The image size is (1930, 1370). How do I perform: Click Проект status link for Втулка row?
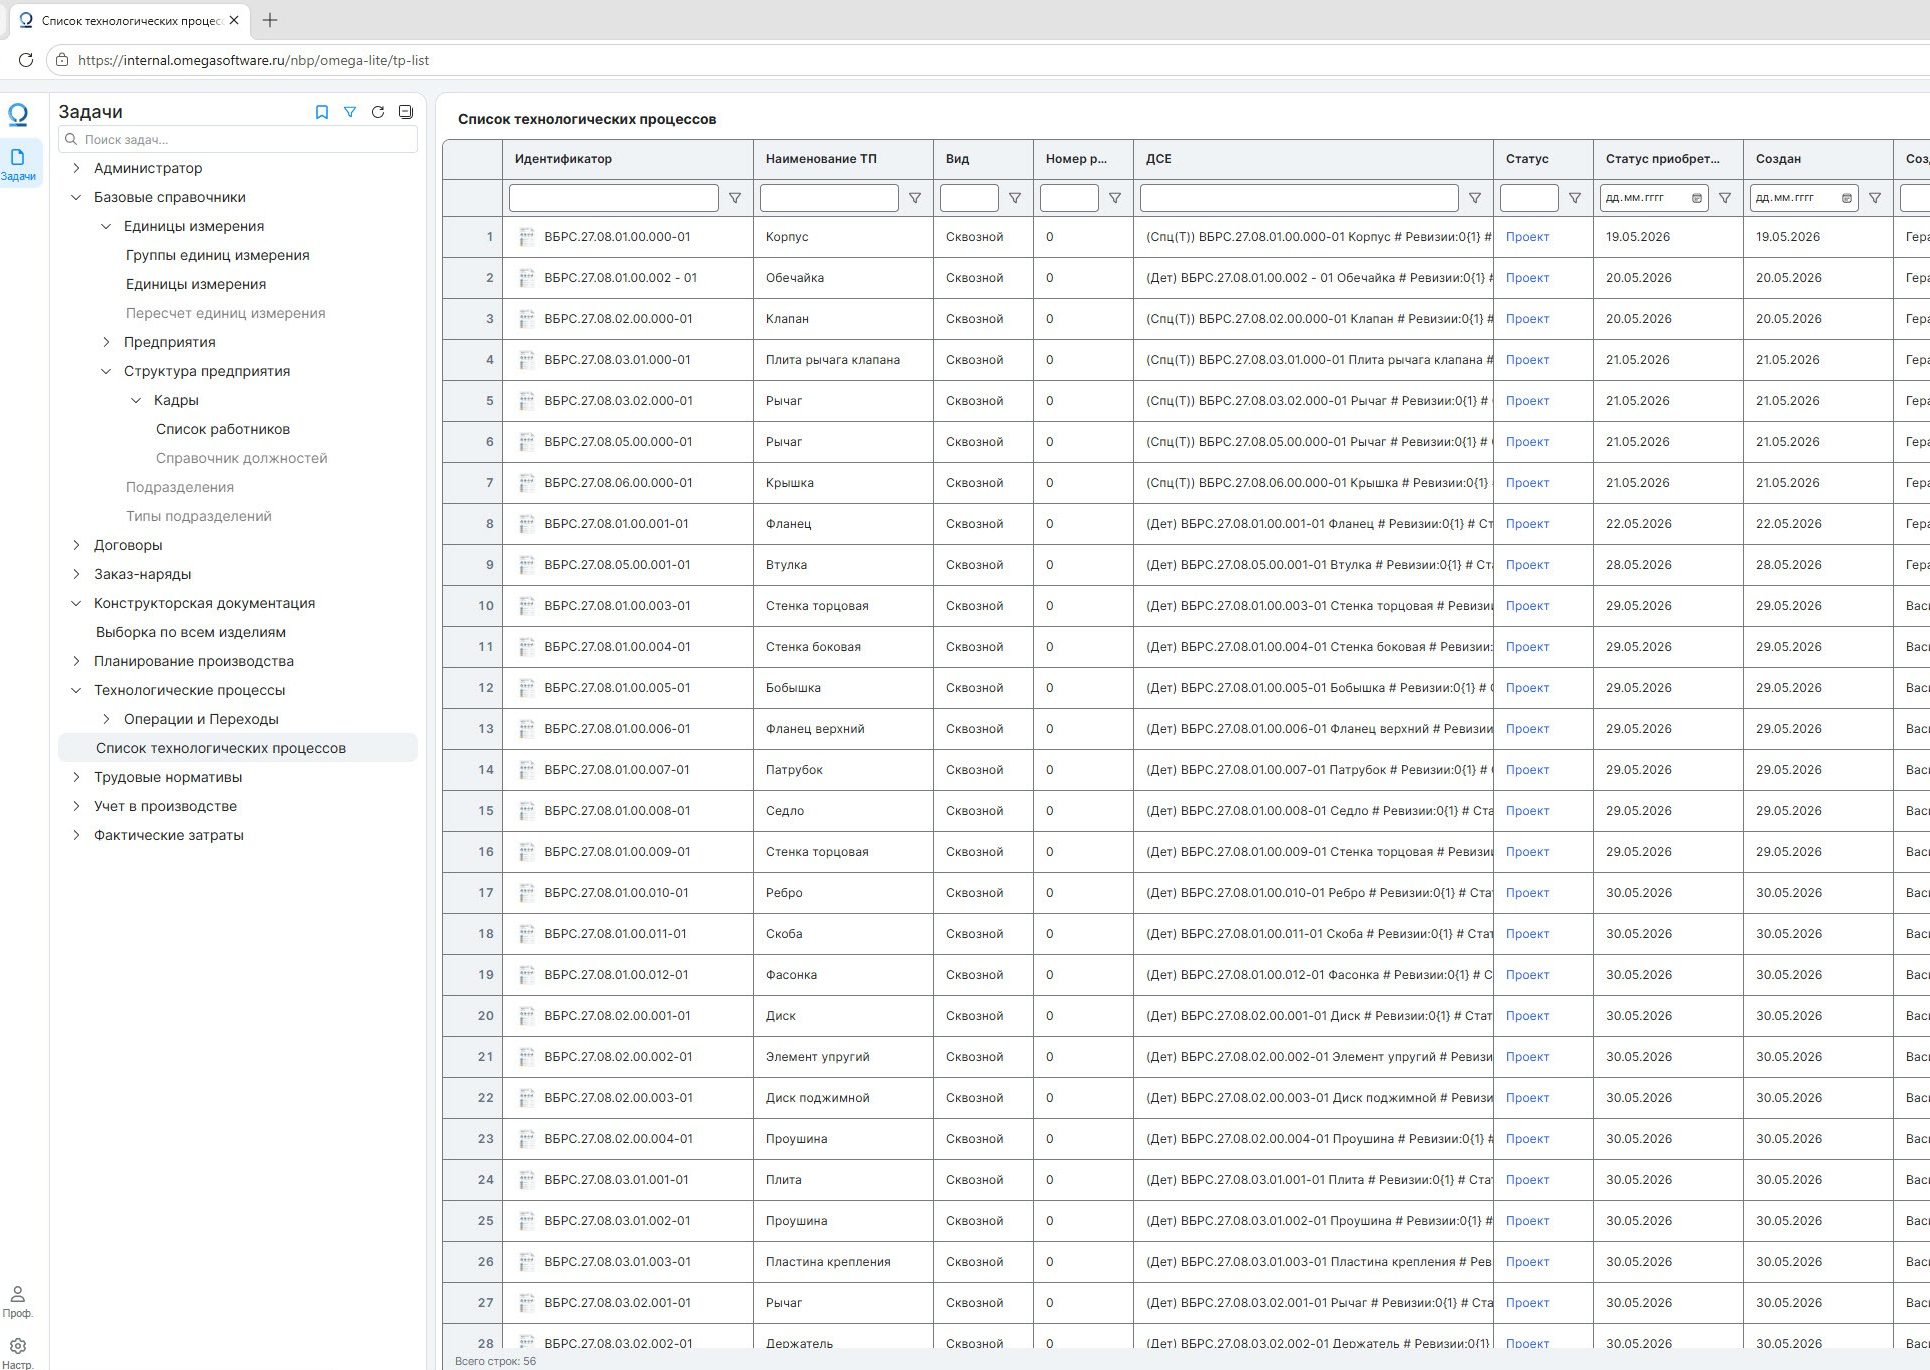(x=1527, y=565)
